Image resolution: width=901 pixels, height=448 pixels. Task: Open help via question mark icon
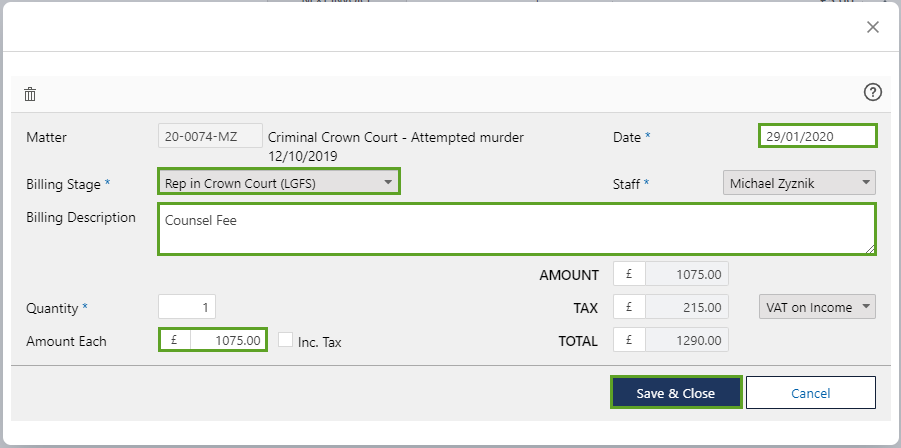872,92
